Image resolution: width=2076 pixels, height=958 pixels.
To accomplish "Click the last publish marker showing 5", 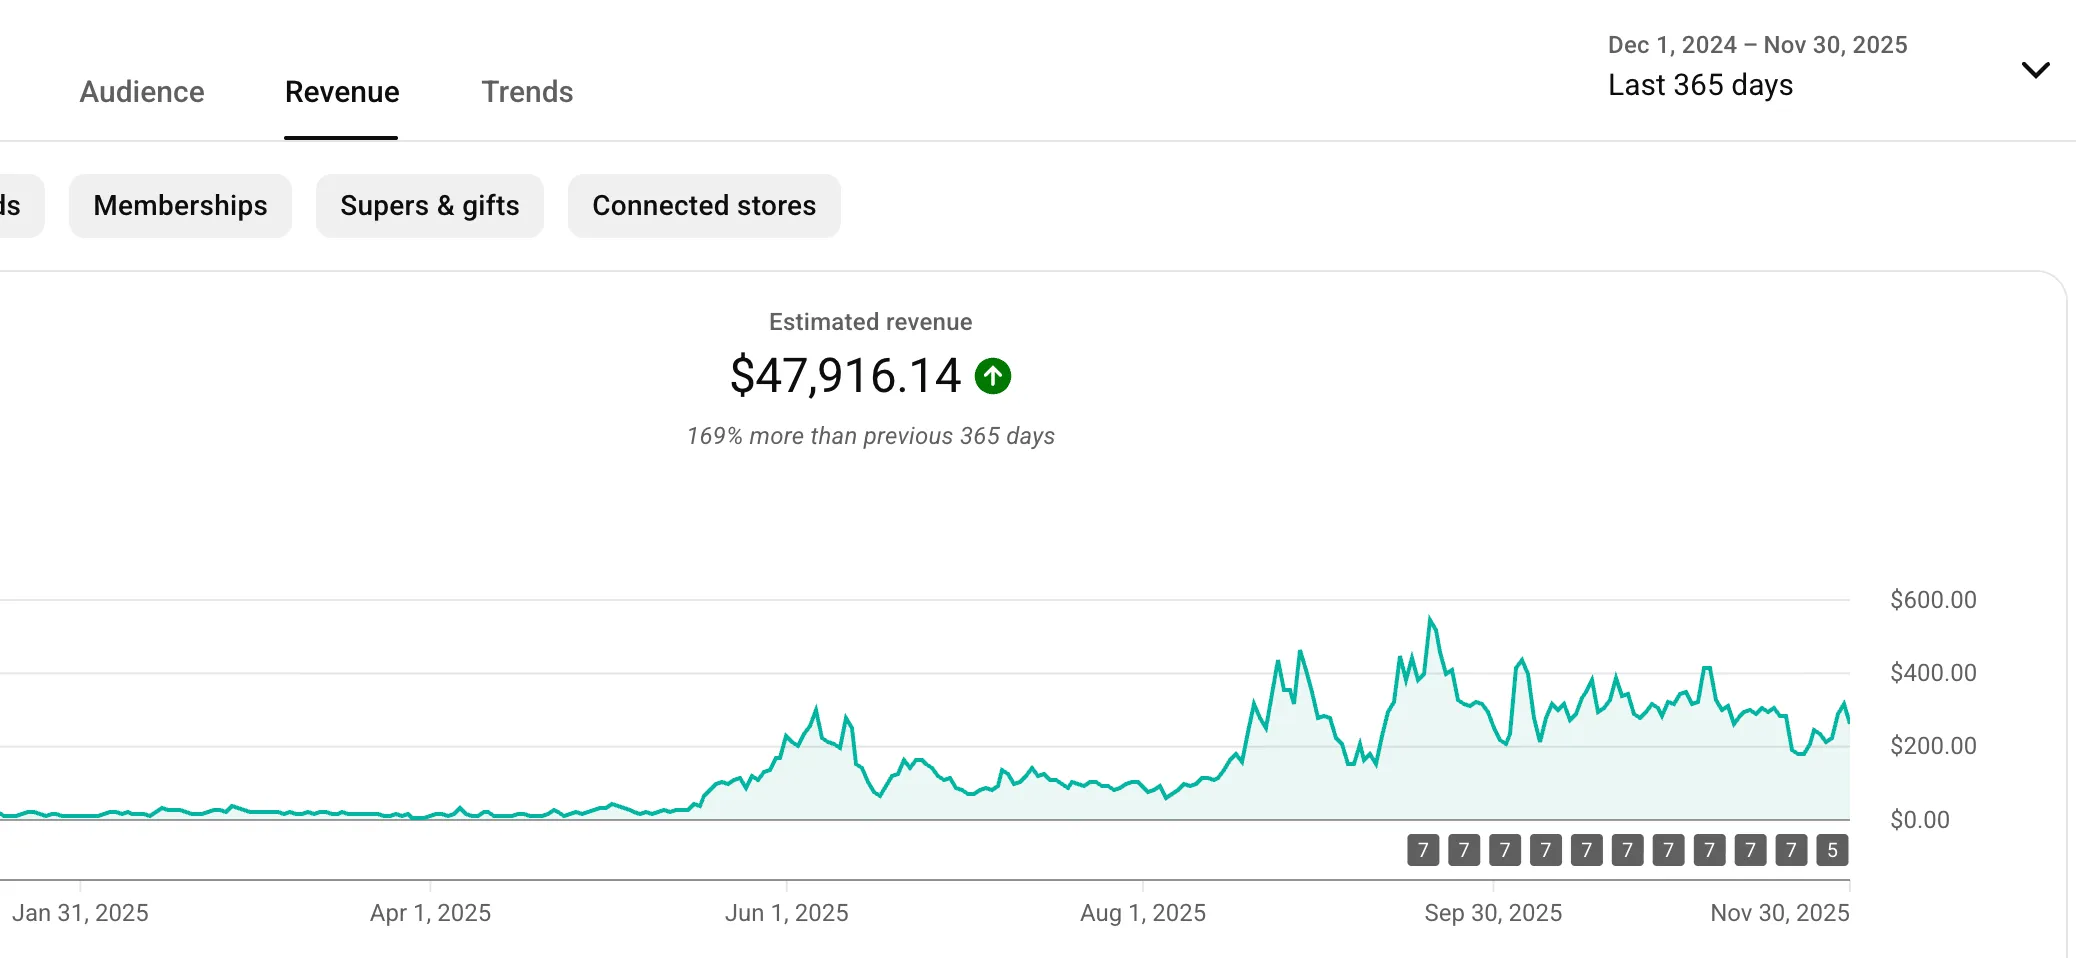I will pyautogui.click(x=1831, y=850).
